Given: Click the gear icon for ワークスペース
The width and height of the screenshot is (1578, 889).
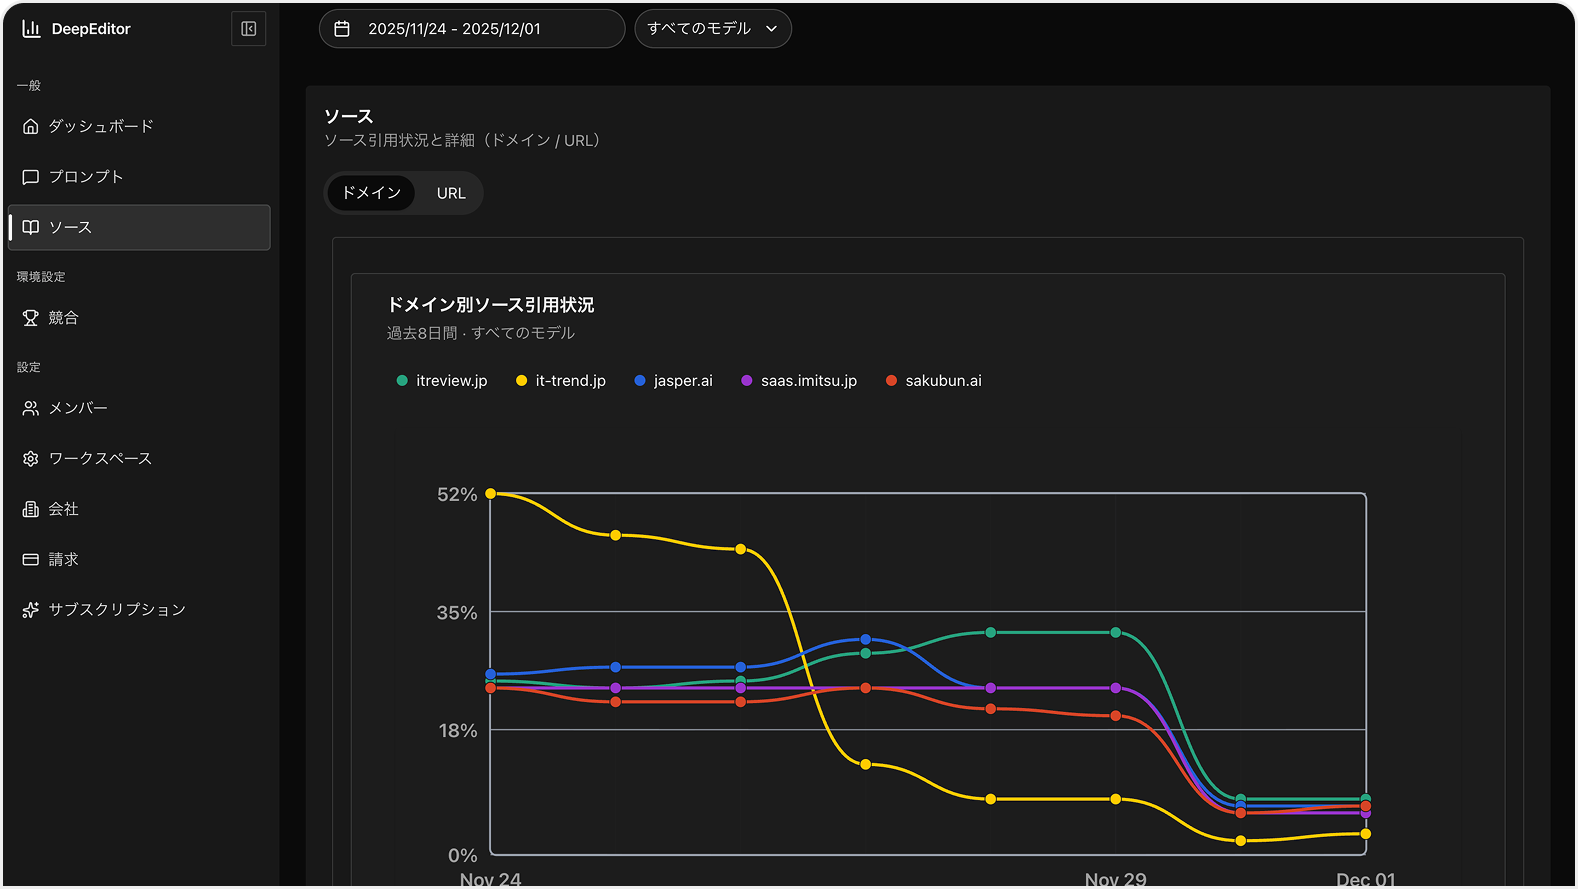Looking at the screenshot, I should (x=31, y=459).
